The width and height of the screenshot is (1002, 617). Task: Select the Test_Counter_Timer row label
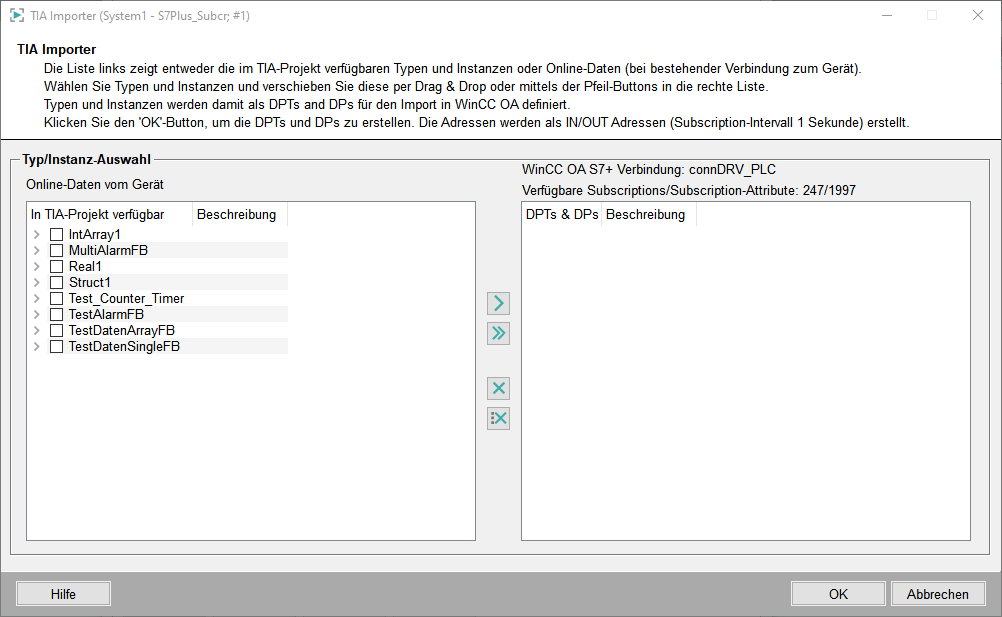point(126,298)
